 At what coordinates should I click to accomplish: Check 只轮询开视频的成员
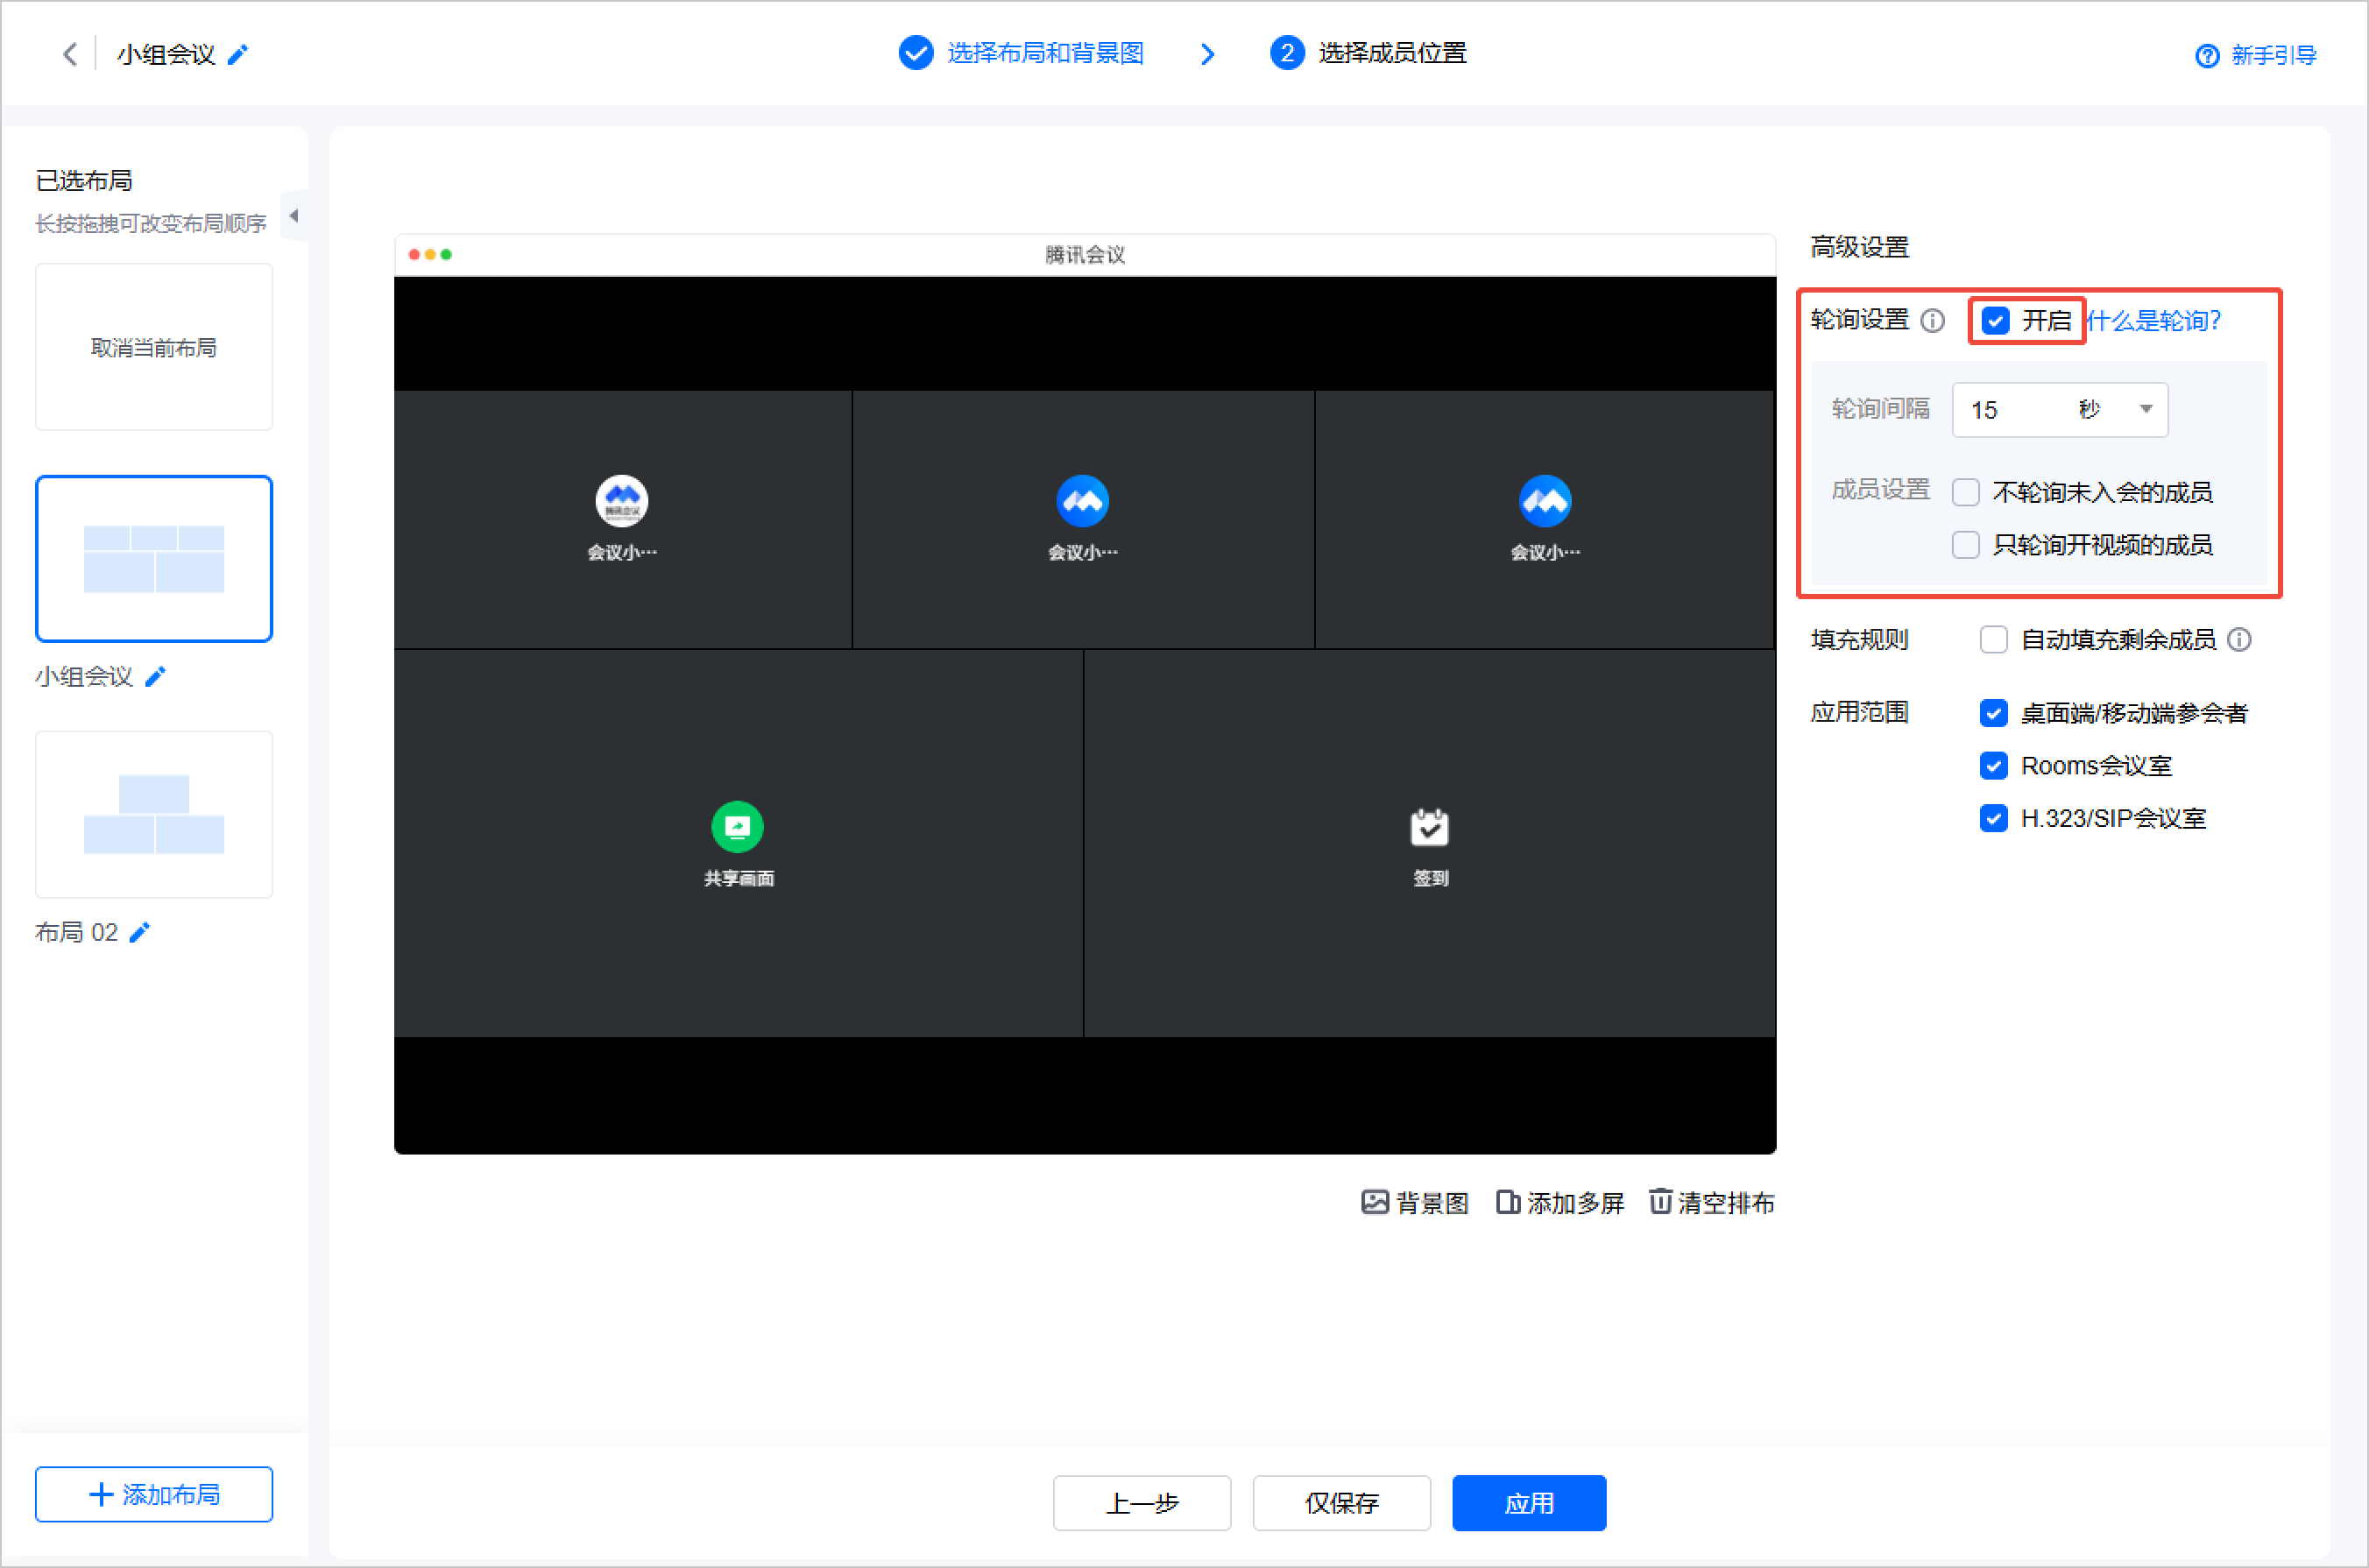pyautogui.click(x=1966, y=545)
